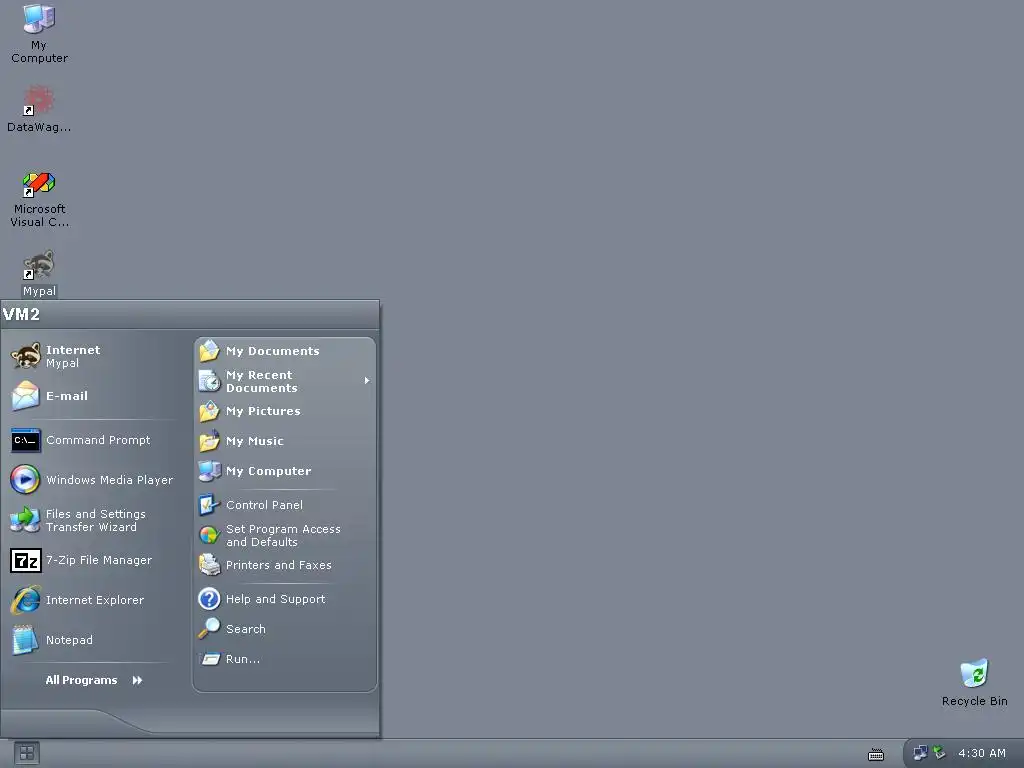
Task: Click the Printers and Faxes icon
Action: pyautogui.click(x=209, y=565)
